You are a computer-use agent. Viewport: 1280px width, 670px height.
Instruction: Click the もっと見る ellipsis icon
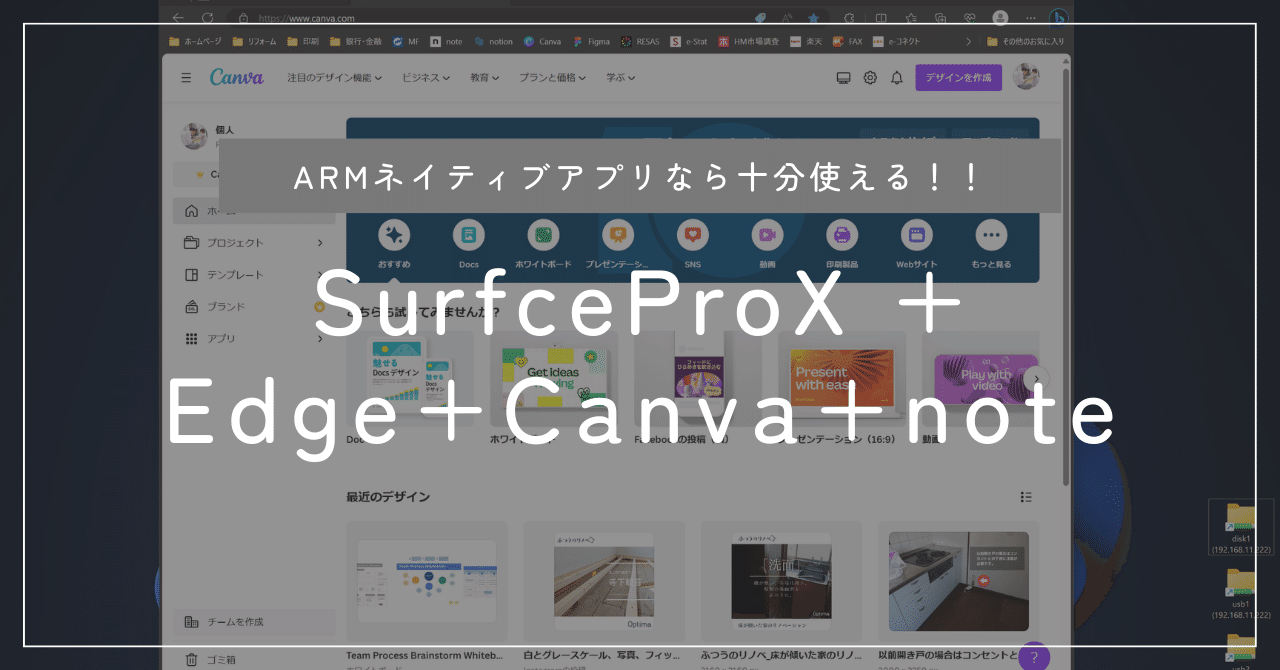click(991, 236)
